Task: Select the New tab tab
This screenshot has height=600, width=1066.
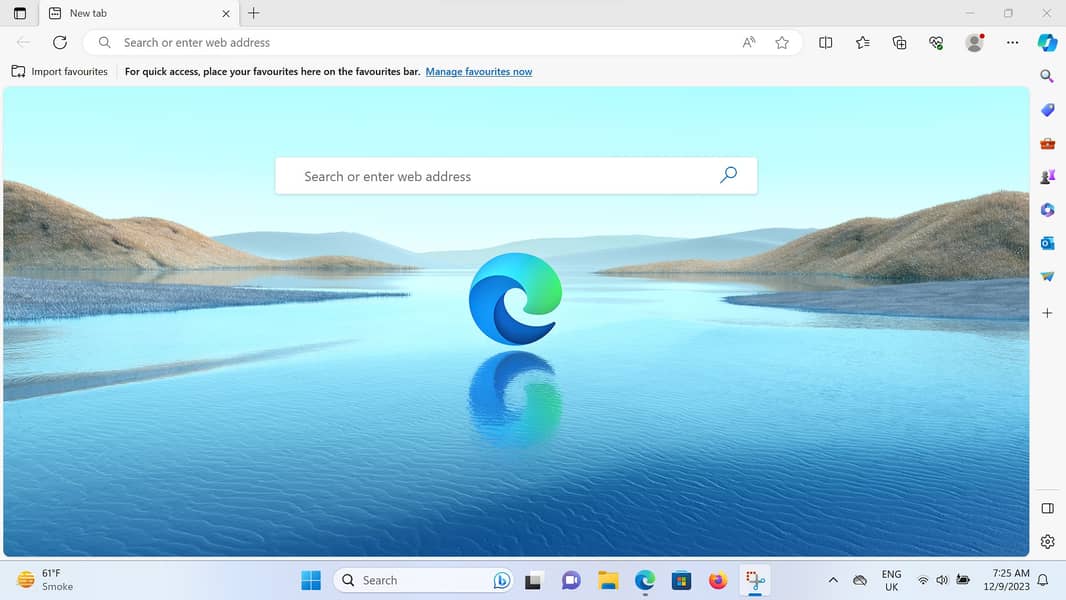Action: (x=130, y=14)
